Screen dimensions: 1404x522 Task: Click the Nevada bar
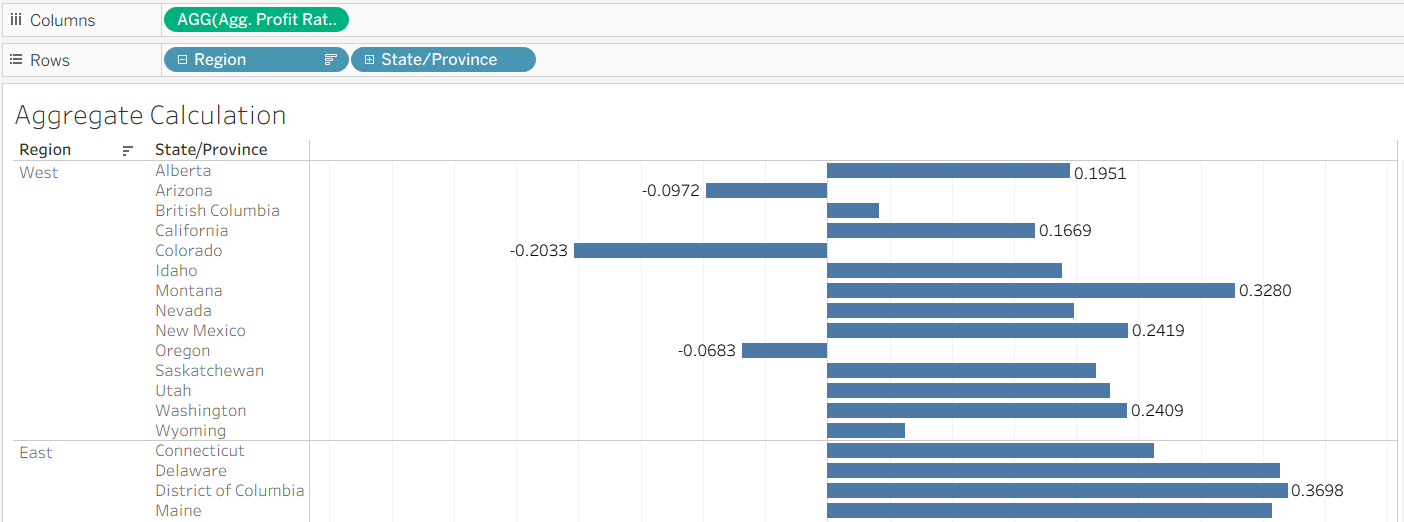tap(950, 310)
